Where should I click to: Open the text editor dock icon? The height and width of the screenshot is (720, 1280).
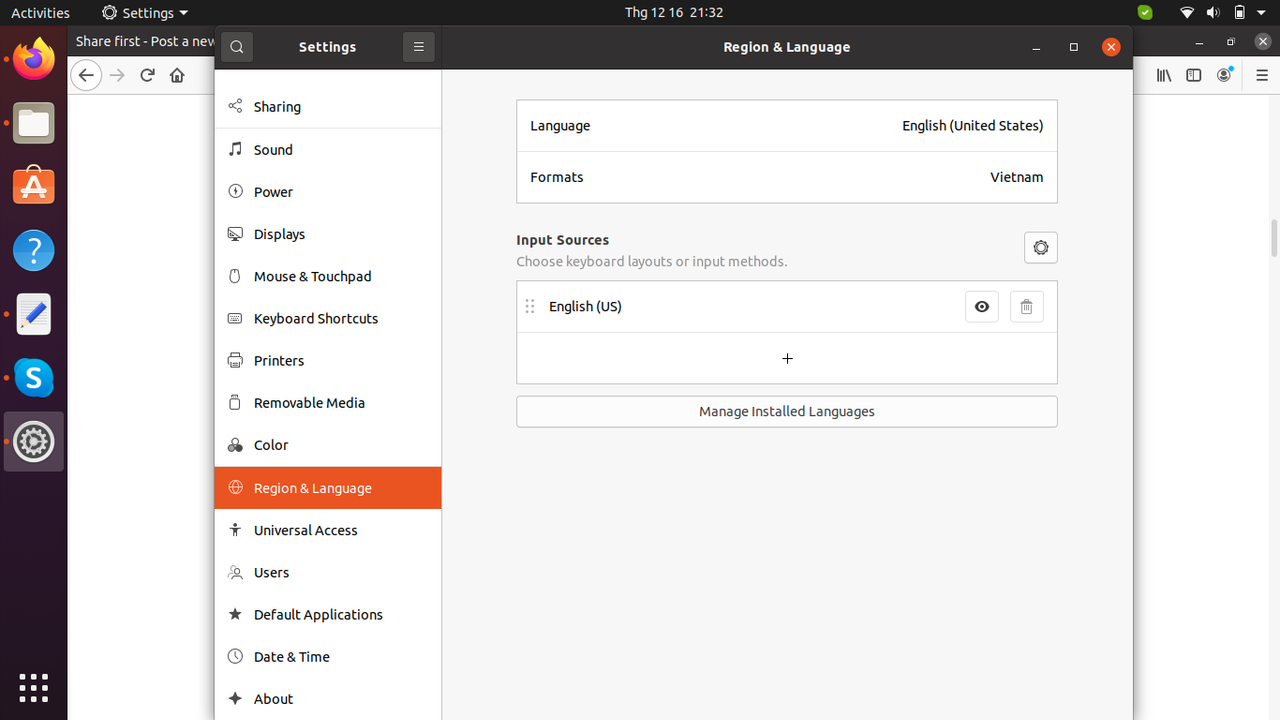point(34,314)
